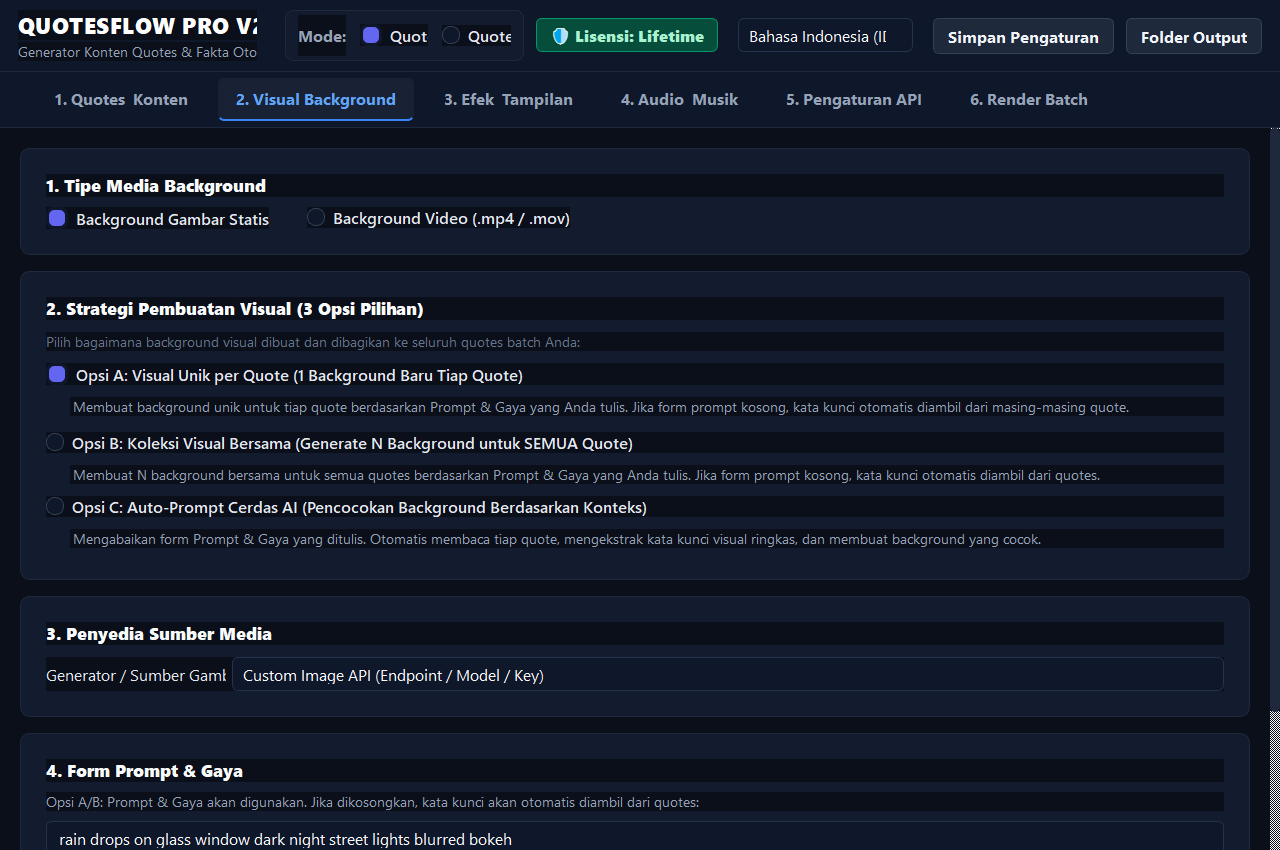Click the "Generator Konten Quotes & Fakta" subtitle

click(x=137, y=51)
